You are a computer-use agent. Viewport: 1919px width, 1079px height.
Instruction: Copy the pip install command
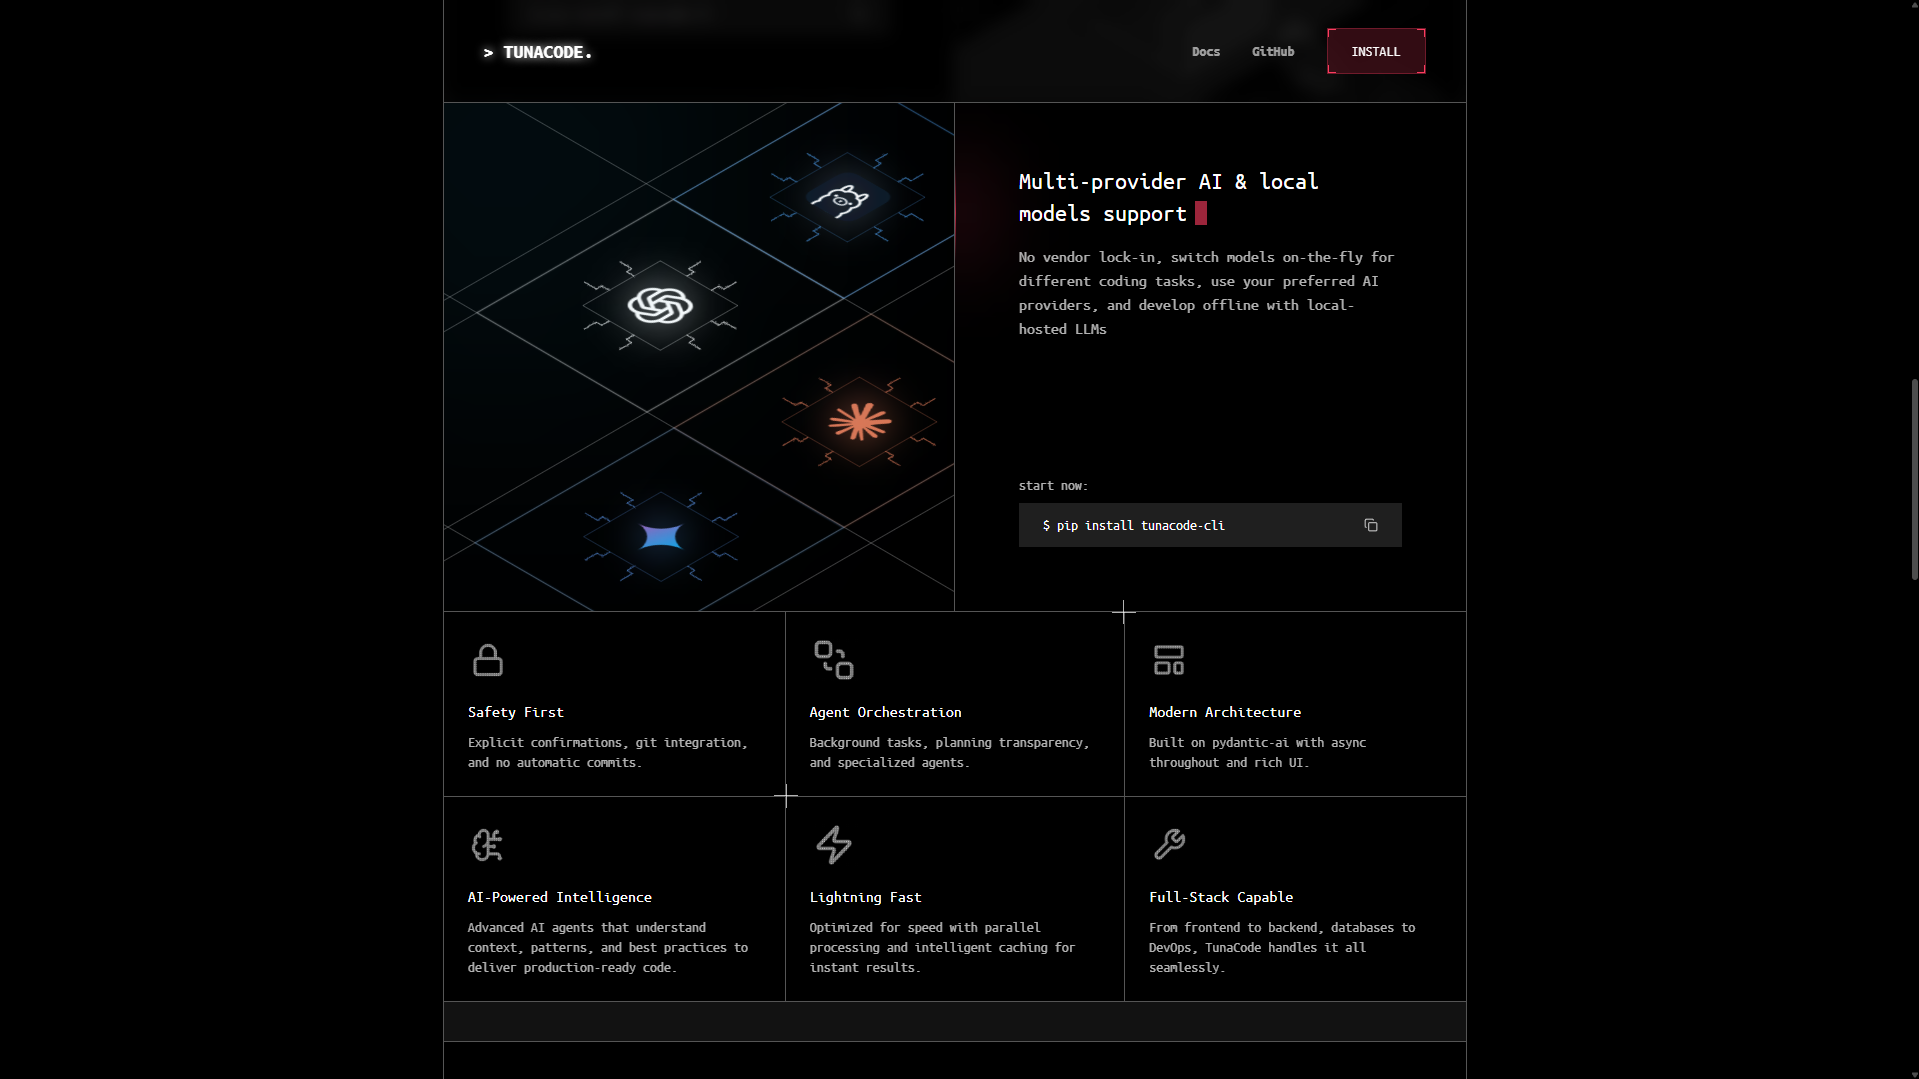pos(1370,525)
